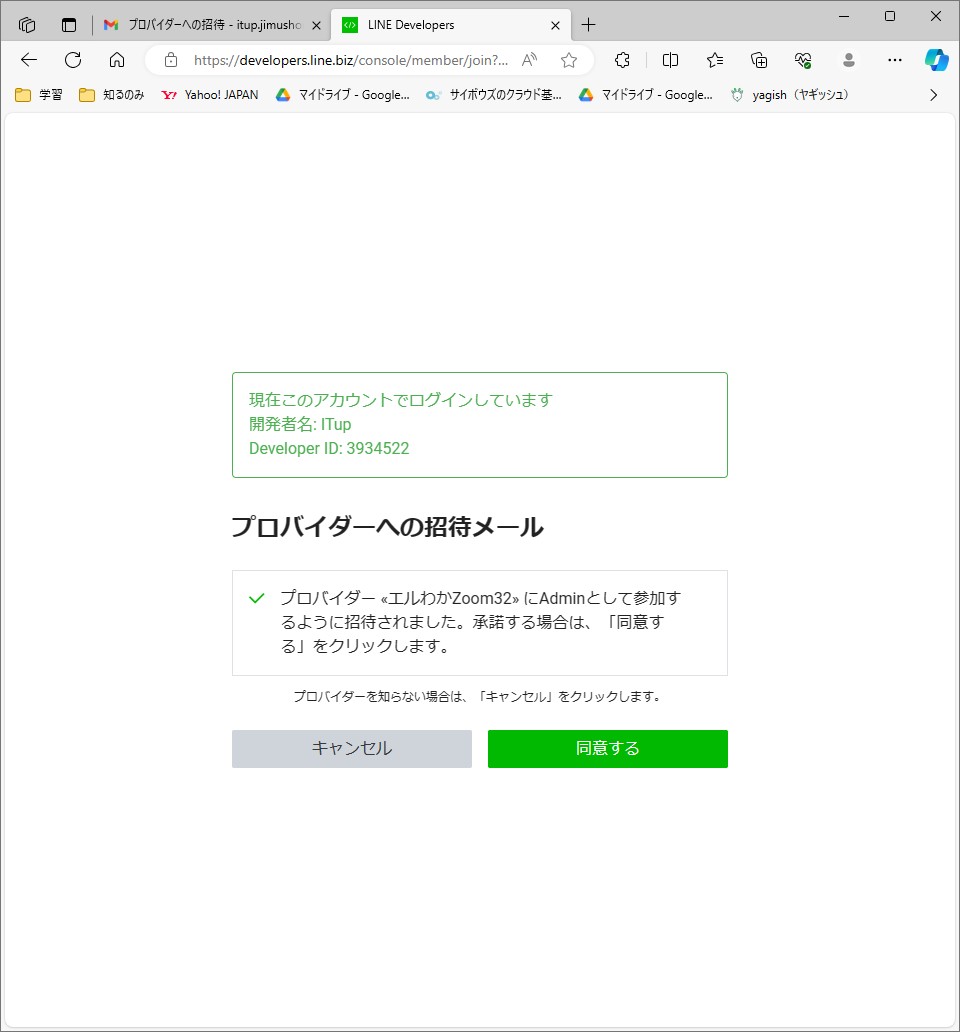The width and height of the screenshot is (960, 1032).
Task: Toggle split screen icon
Action: point(670,60)
